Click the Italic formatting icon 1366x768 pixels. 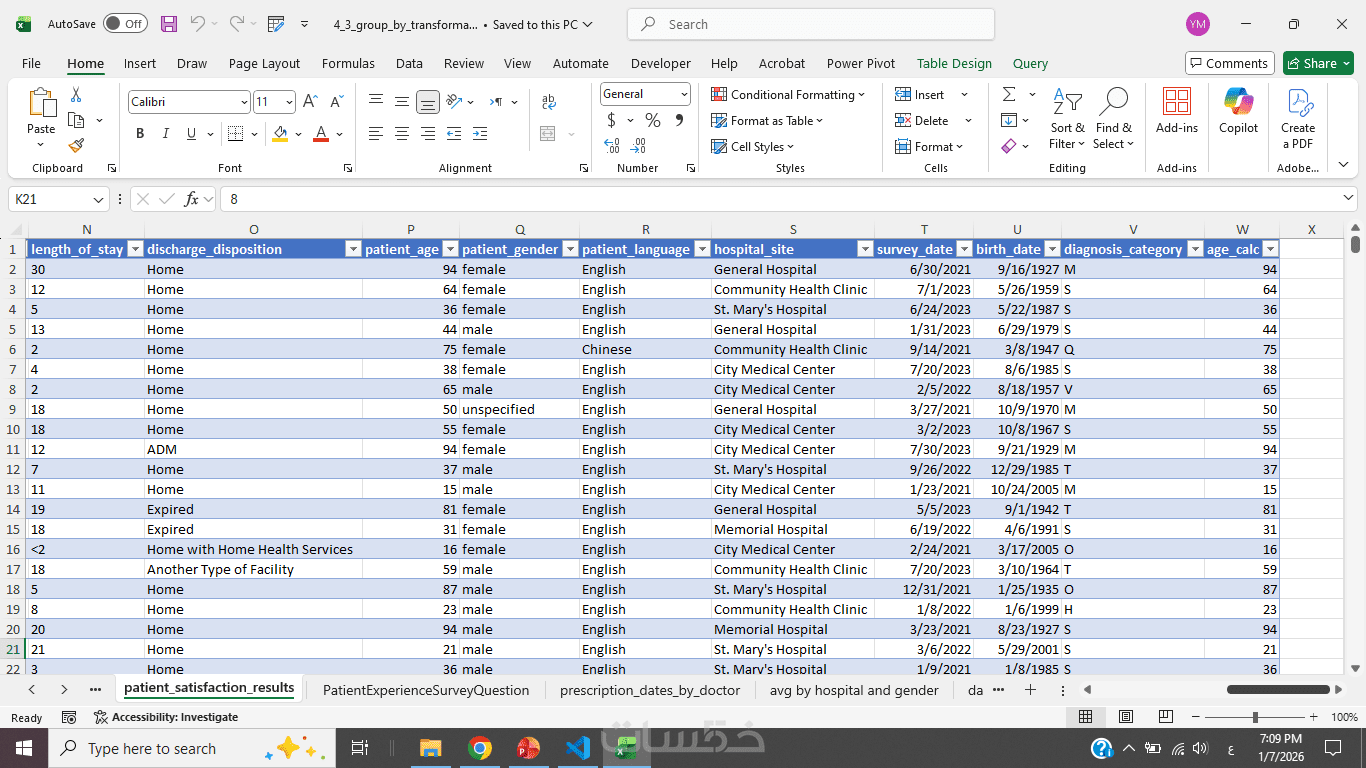(166, 134)
